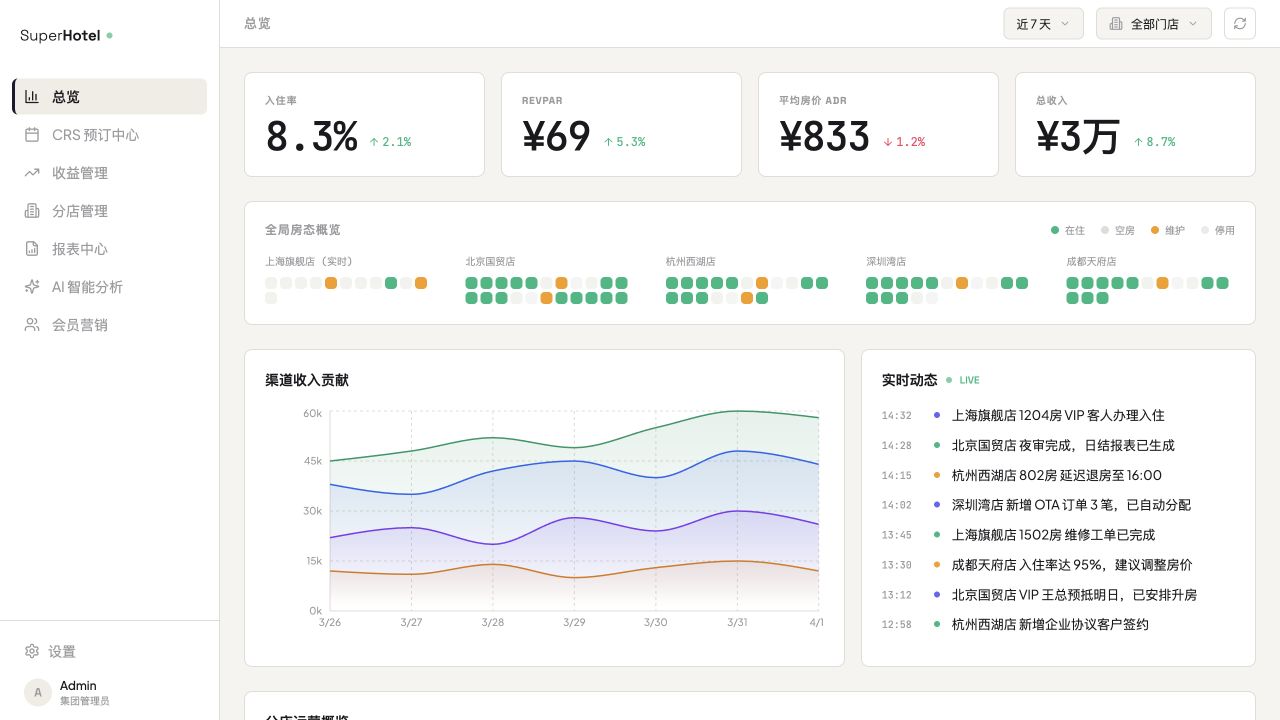Open the 14:32 上海旗舰店 1204房 VIP entry

1058,415
